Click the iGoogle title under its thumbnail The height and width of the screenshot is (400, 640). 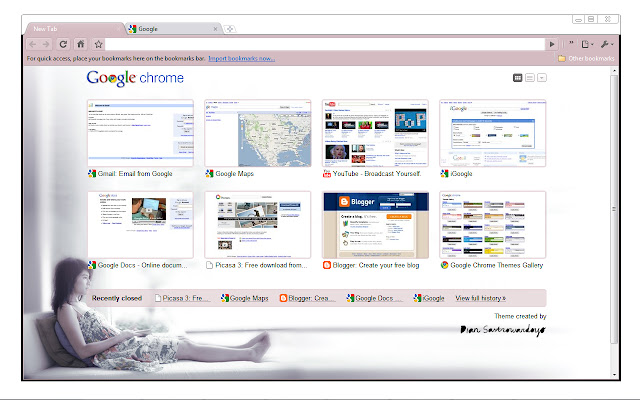click(x=461, y=173)
